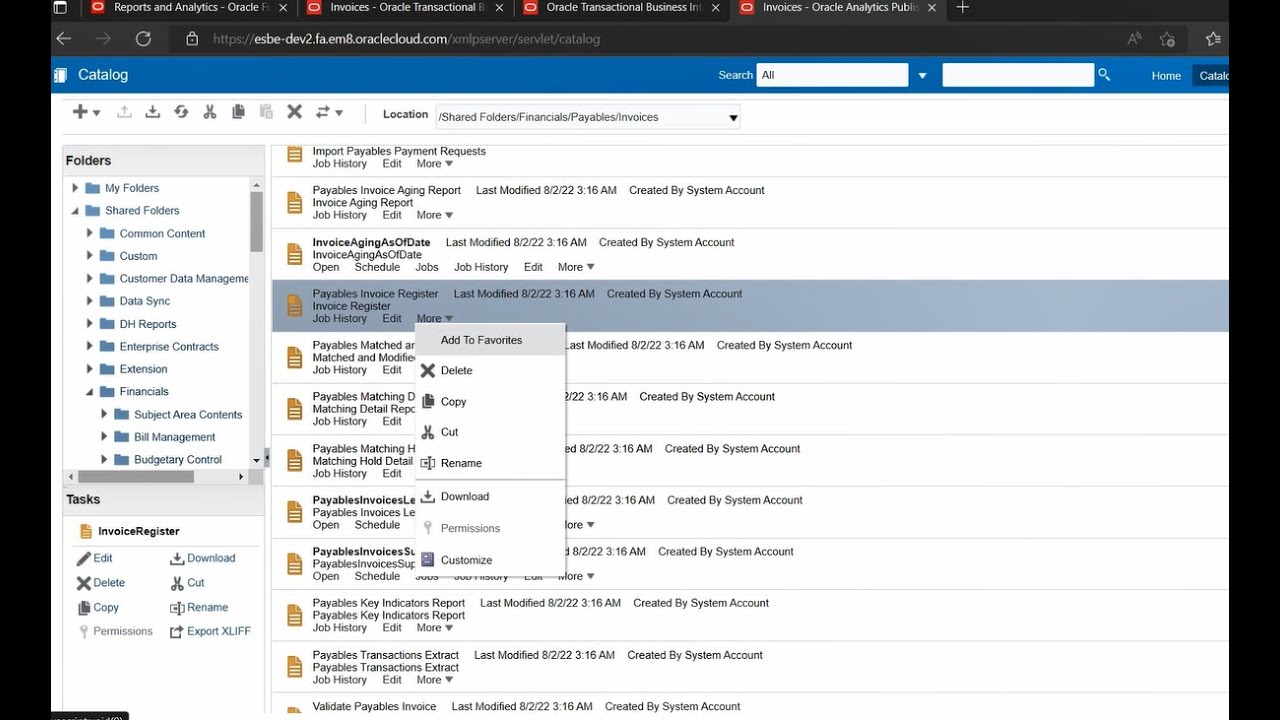The width and height of the screenshot is (1280, 720).
Task: Collapse Financials folder node
Action: 89,392
